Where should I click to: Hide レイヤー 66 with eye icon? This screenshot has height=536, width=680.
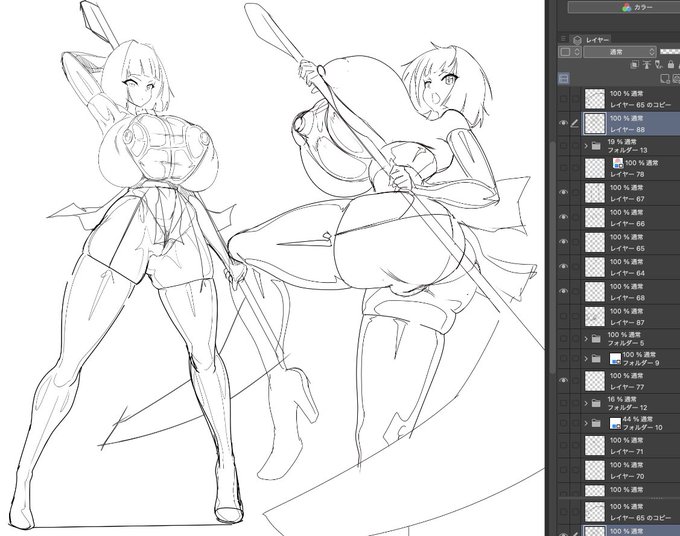[563, 217]
